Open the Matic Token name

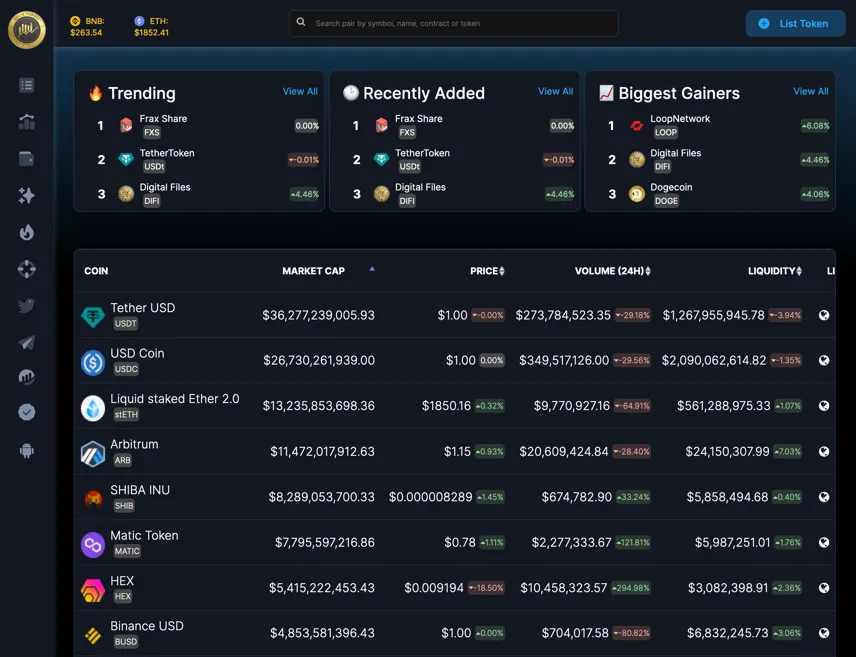(x=144, y=535)
